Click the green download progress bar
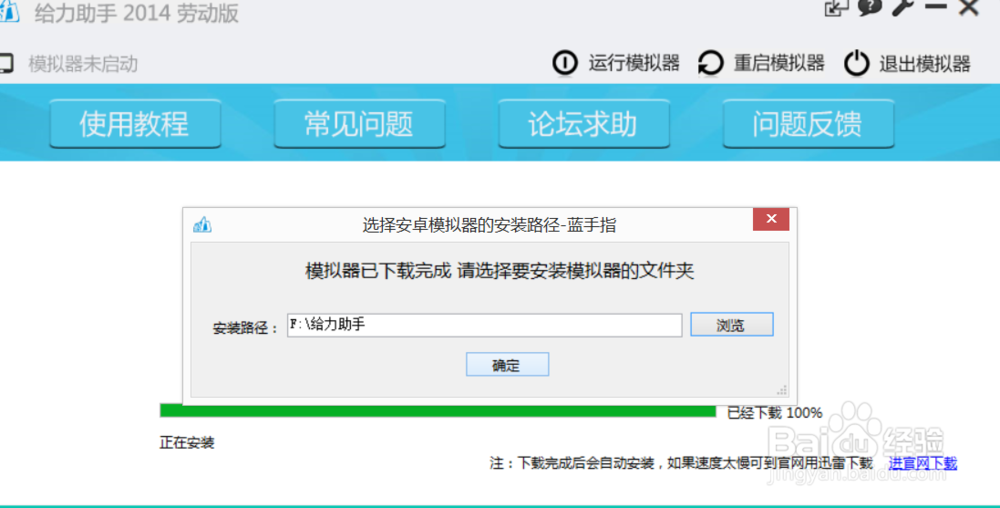This screenshot has height=508, width=1000. pyautogui.click(x=438, y=411)
